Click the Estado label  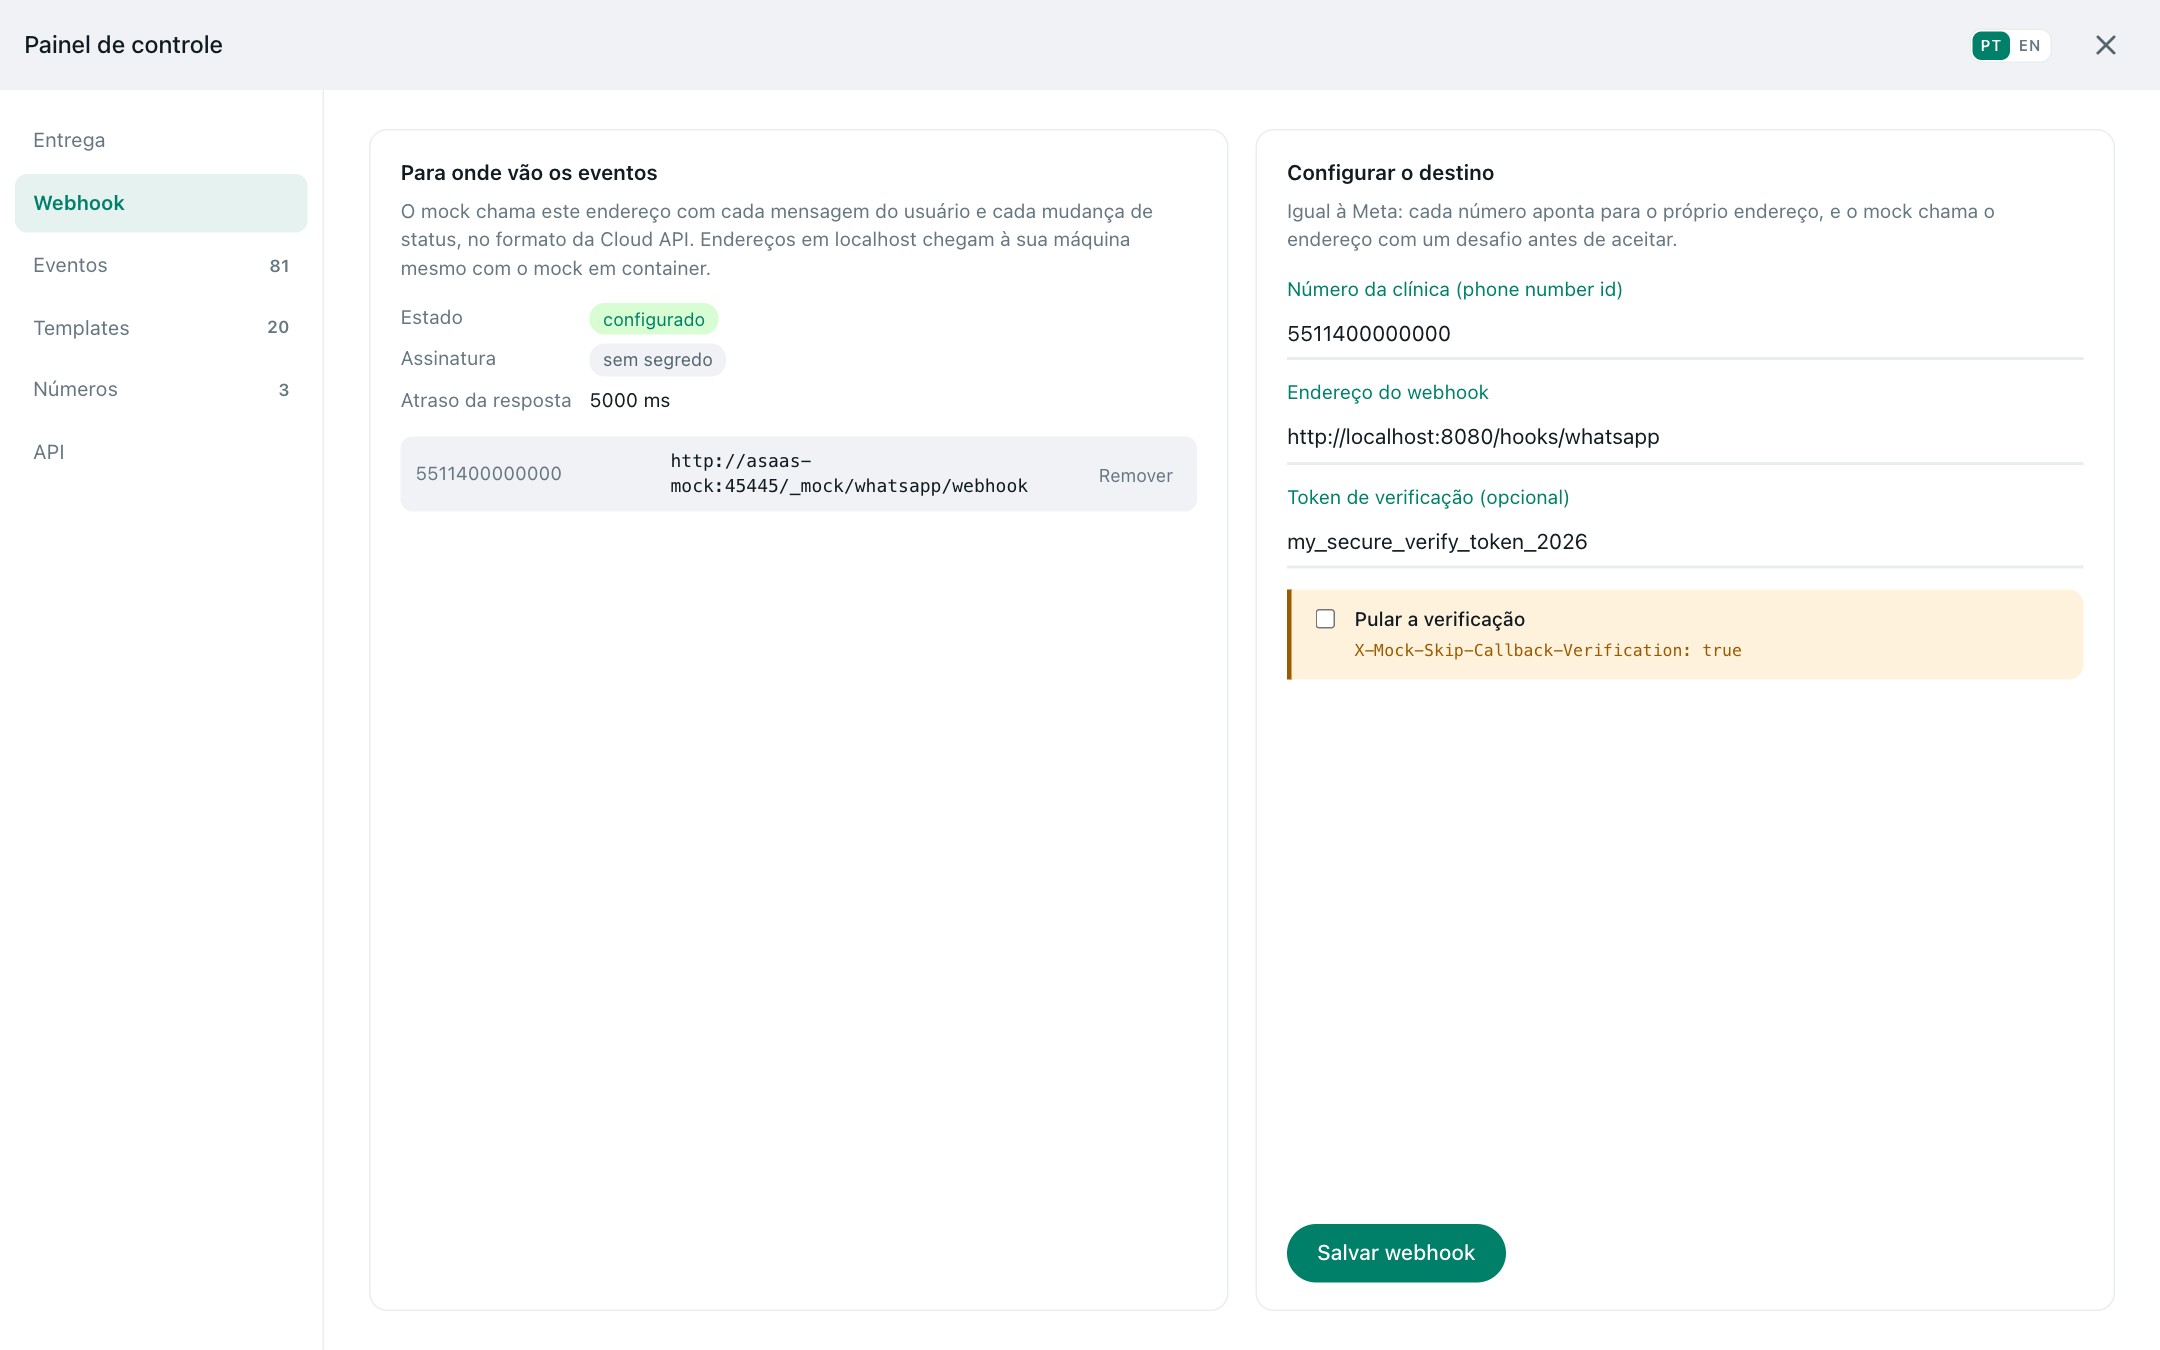(431, 317)
